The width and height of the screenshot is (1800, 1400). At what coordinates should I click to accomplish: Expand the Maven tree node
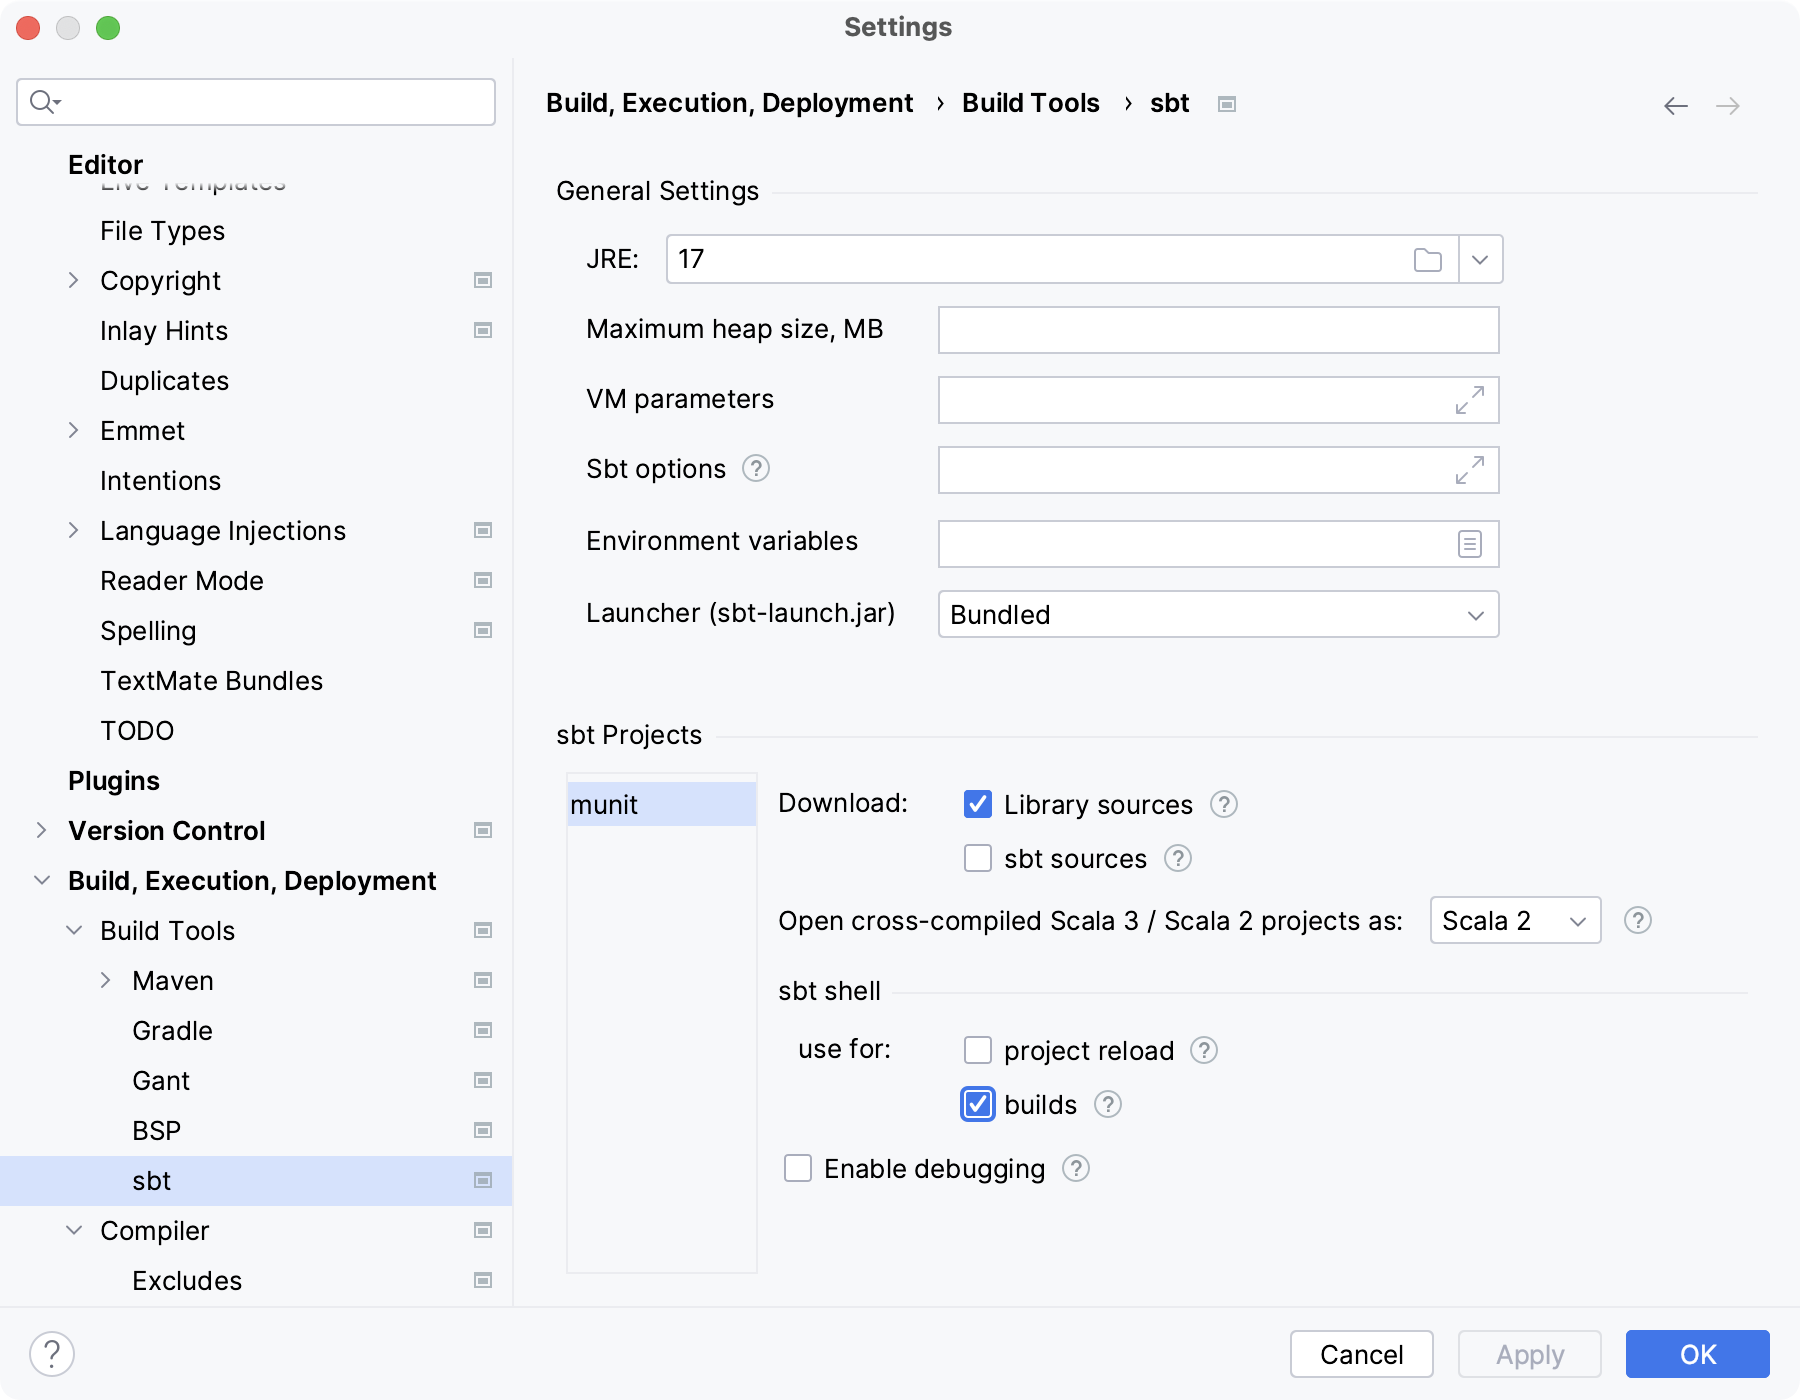tap(106, 980)
